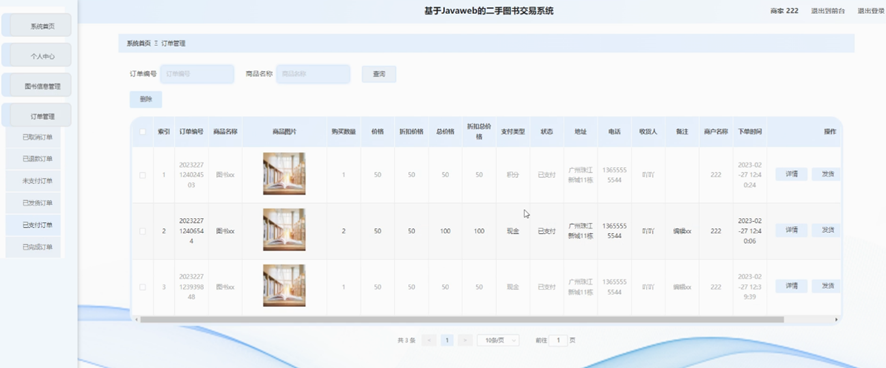The width and height of the screenshot is (886, 368).
Task: Focus the 商品名称 search input
Action: [313, 74]
